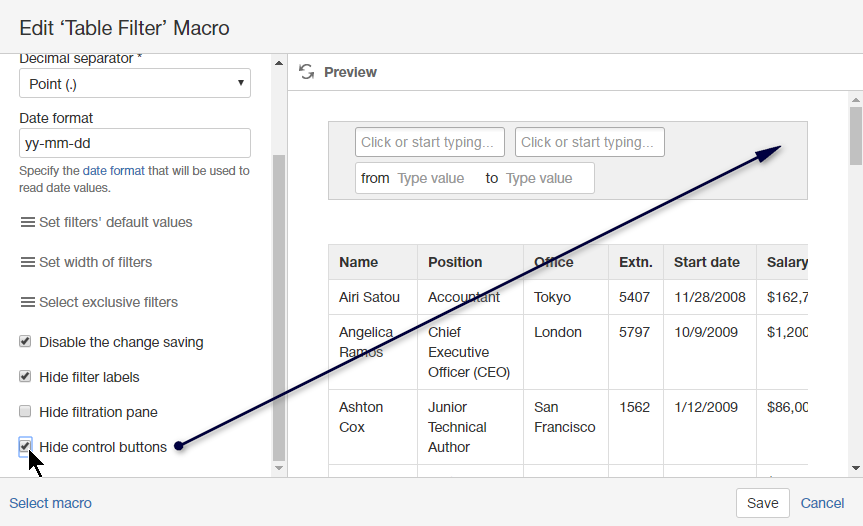Click the Save button

click(762, 503)
